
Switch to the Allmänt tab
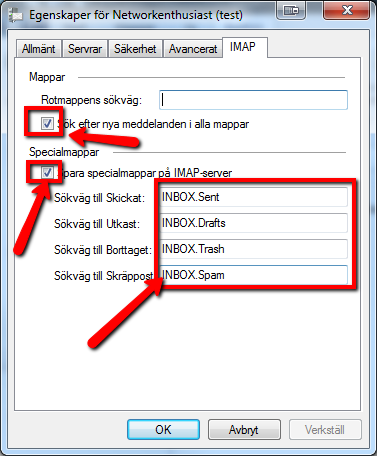(x=38, y=49)
